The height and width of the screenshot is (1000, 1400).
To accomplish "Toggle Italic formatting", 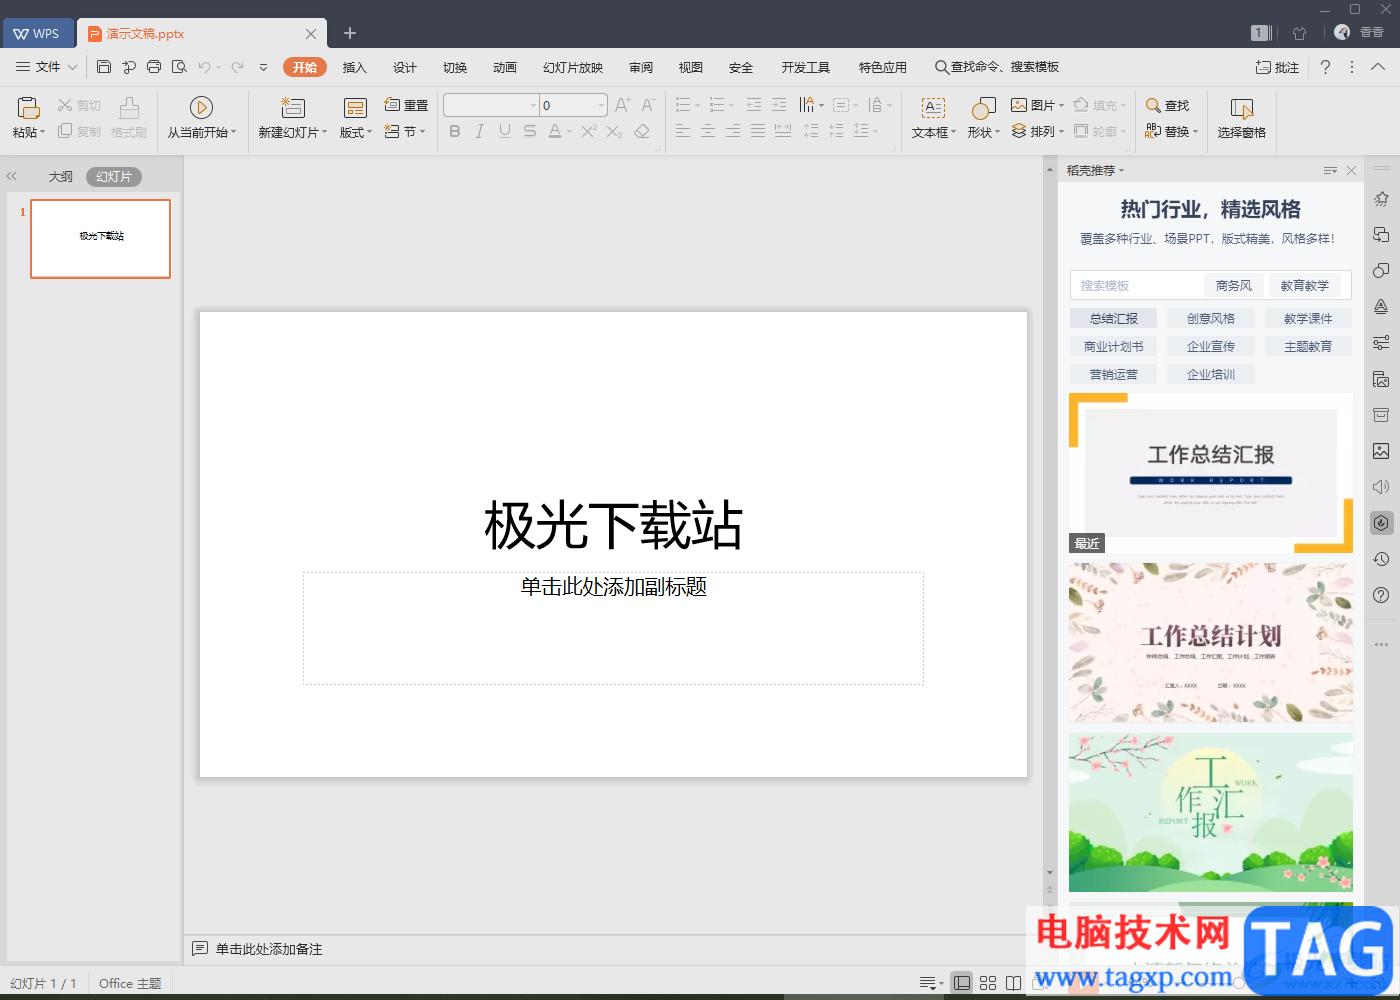I will pos(479,131).
